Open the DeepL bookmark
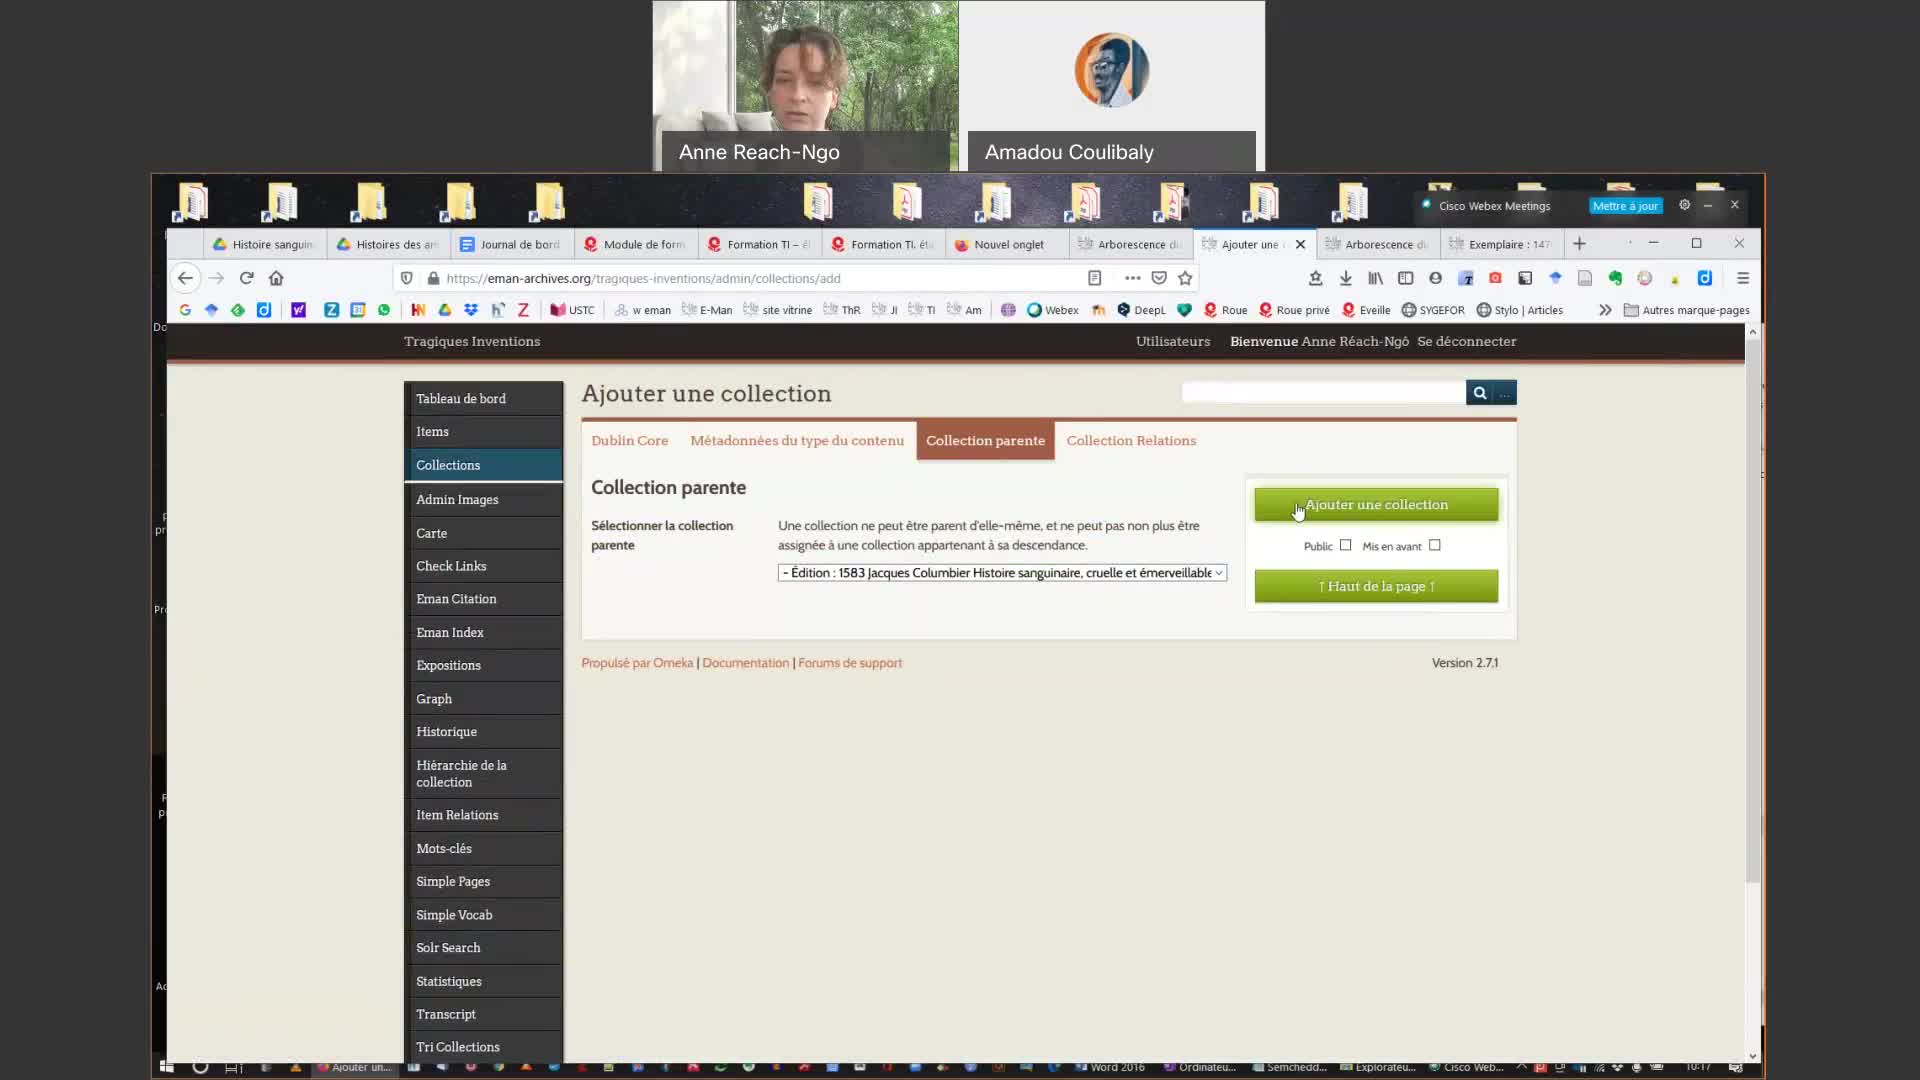The image size is (1920, 1080). [x=1141, y=310]
